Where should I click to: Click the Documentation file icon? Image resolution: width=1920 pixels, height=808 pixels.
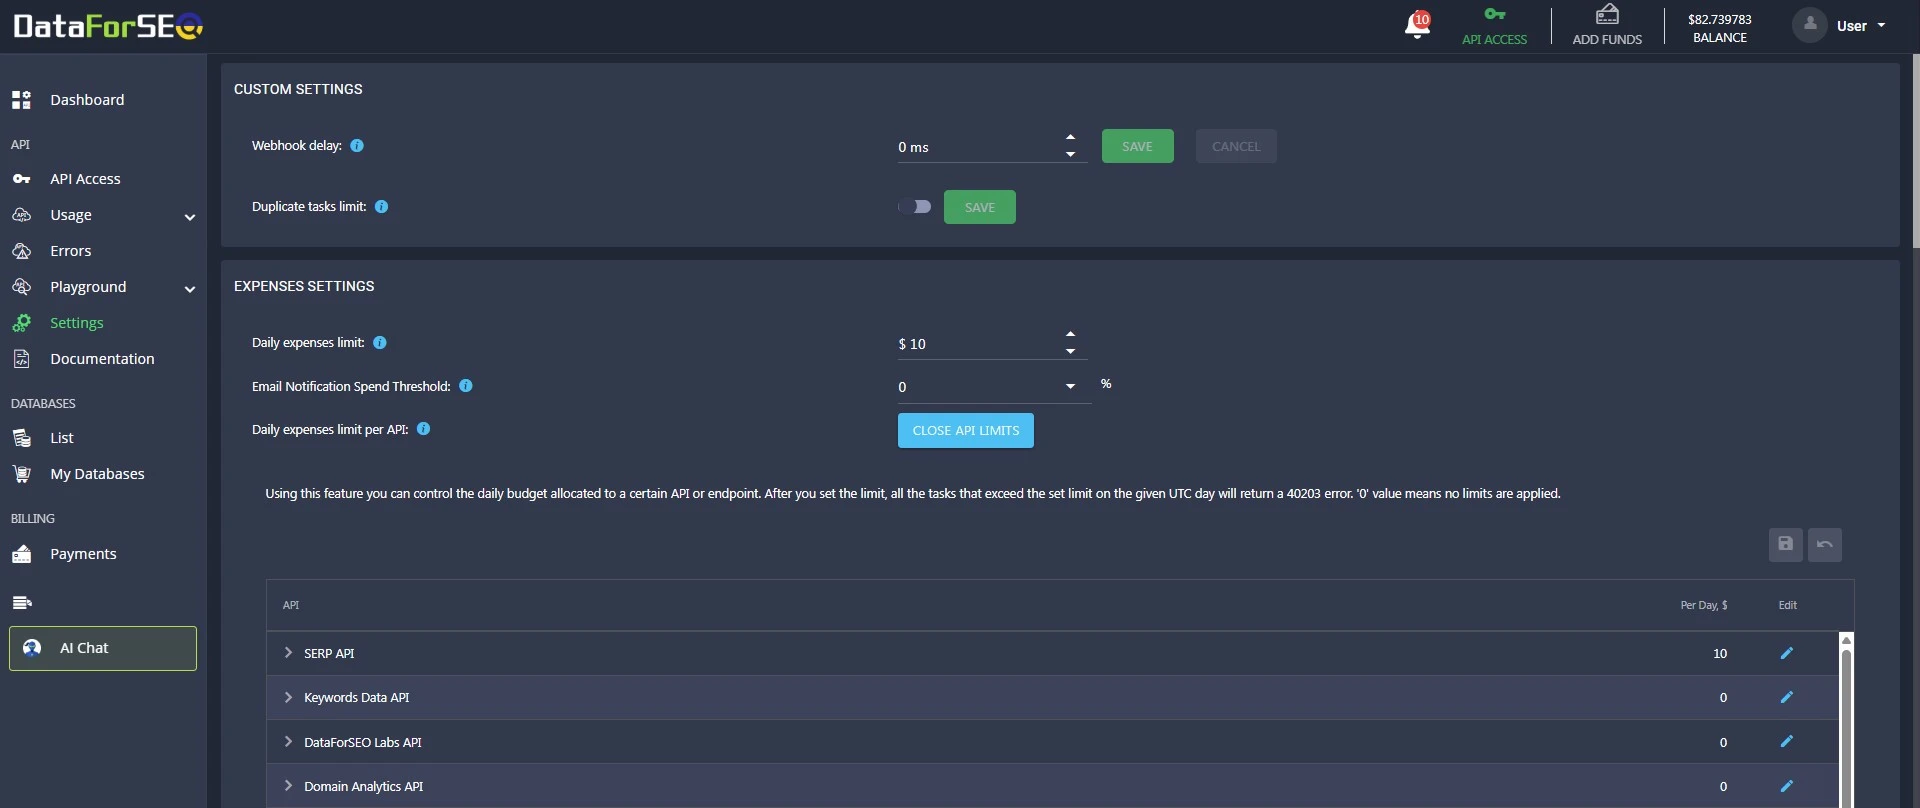[21, 359]
